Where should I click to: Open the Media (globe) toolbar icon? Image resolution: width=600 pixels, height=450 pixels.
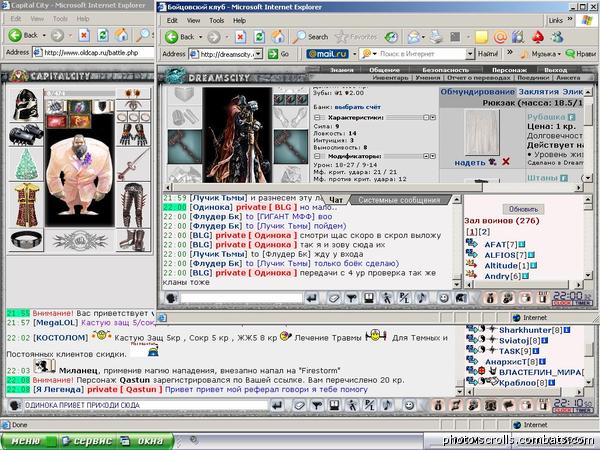(391, 37)
